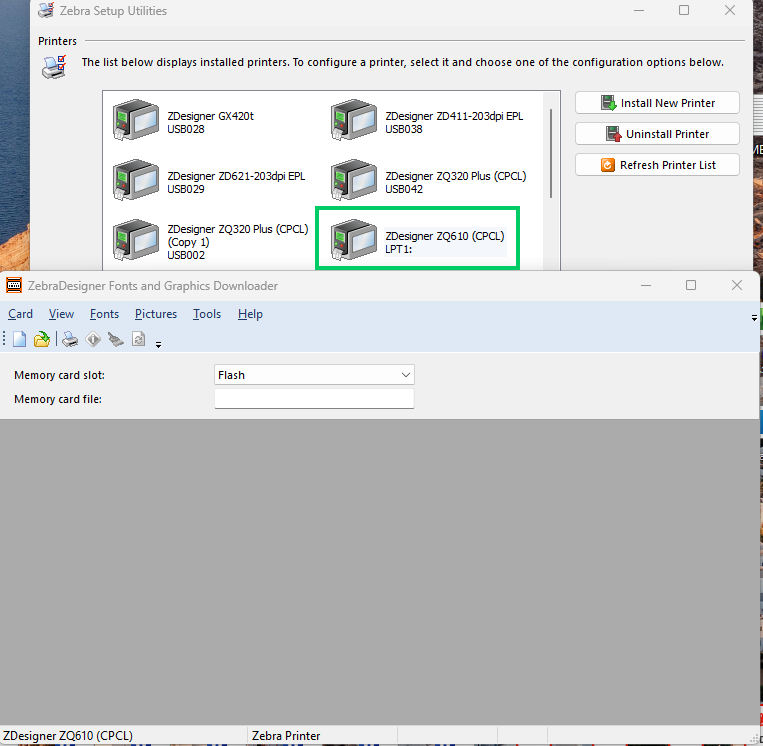Expand the menu bar overflow arrow

(x=754, y=318)
